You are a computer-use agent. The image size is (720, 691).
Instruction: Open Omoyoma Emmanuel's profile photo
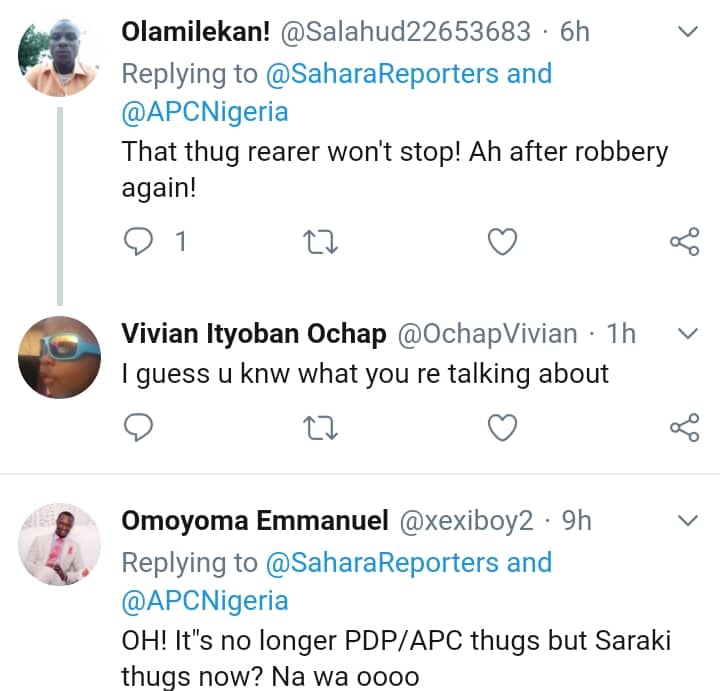coord(59,544)
